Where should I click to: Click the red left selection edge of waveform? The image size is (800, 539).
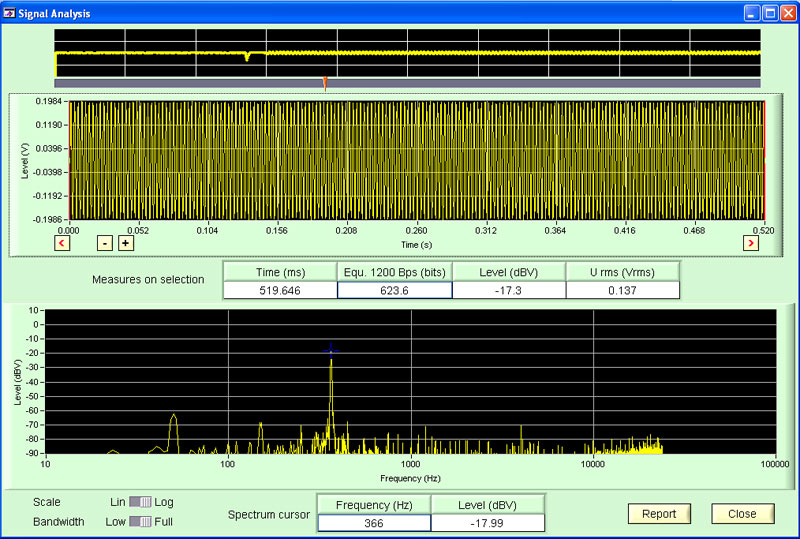[x=69, y=160]
